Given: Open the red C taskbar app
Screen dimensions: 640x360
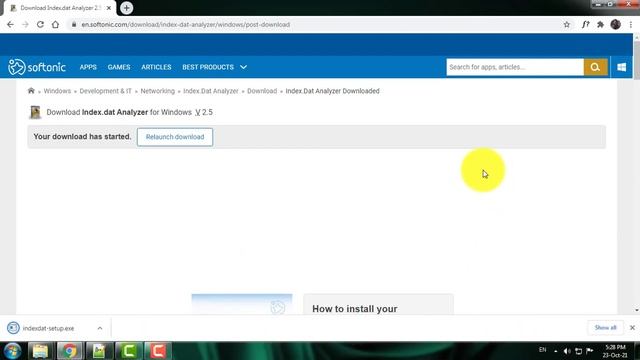Looking at the screenshot, I should pos(158,351).
